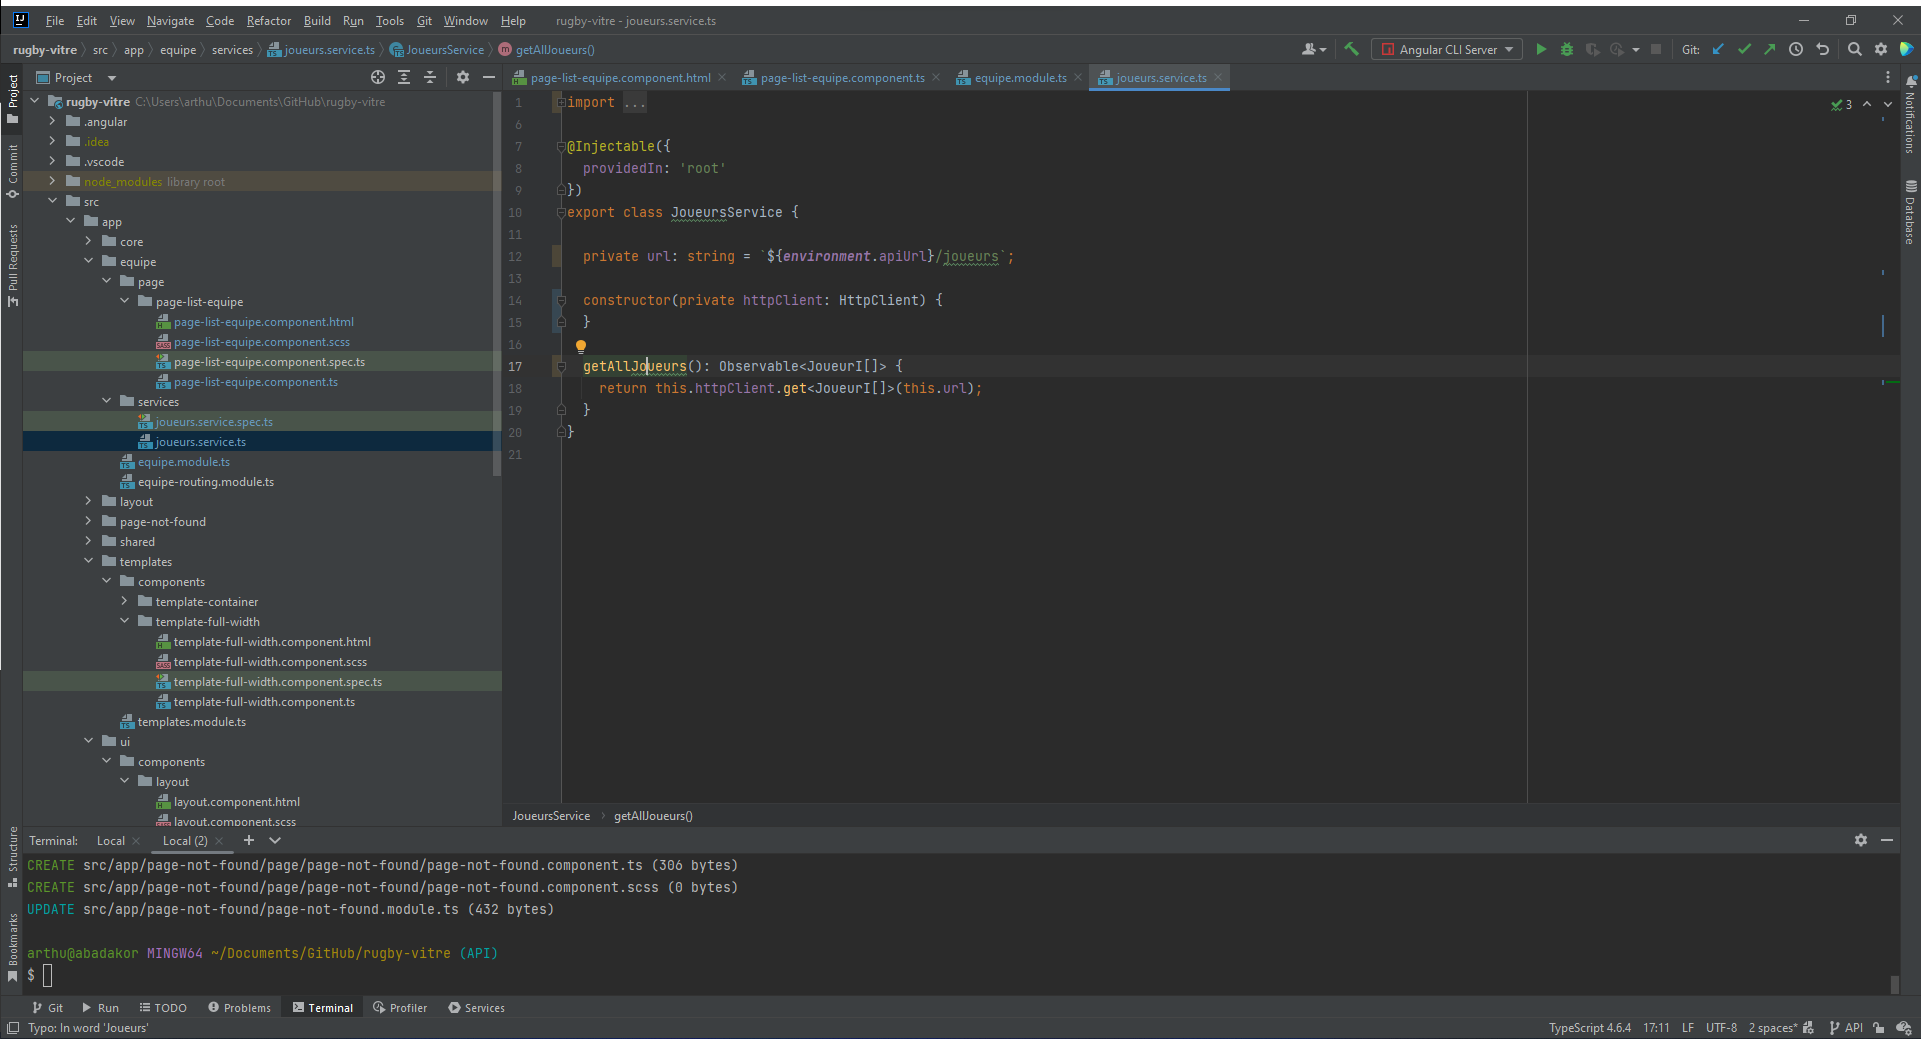Image resolution: width=1921 pixels, height=1039 pixels.
Task: Expand all in the Project panel
Action: pyautogui.click(x=404, y=77)
